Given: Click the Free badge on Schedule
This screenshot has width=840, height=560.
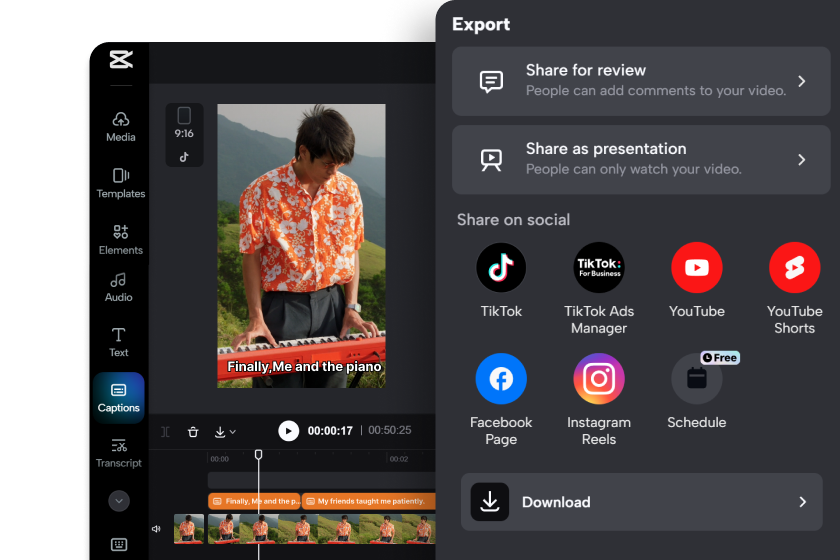Looking at the screenshot, I should (x=720, y=357).
